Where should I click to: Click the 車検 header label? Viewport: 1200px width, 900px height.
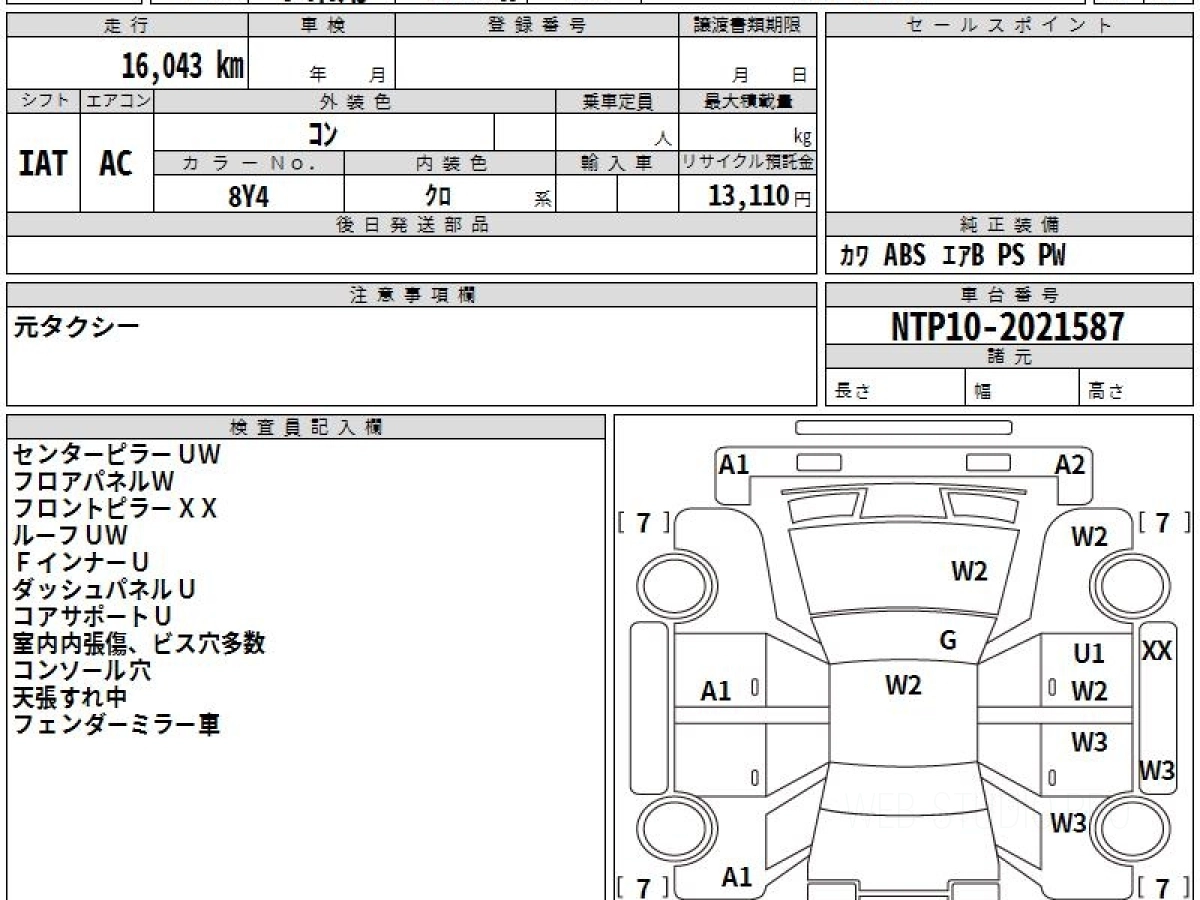(x=322, y=26)
